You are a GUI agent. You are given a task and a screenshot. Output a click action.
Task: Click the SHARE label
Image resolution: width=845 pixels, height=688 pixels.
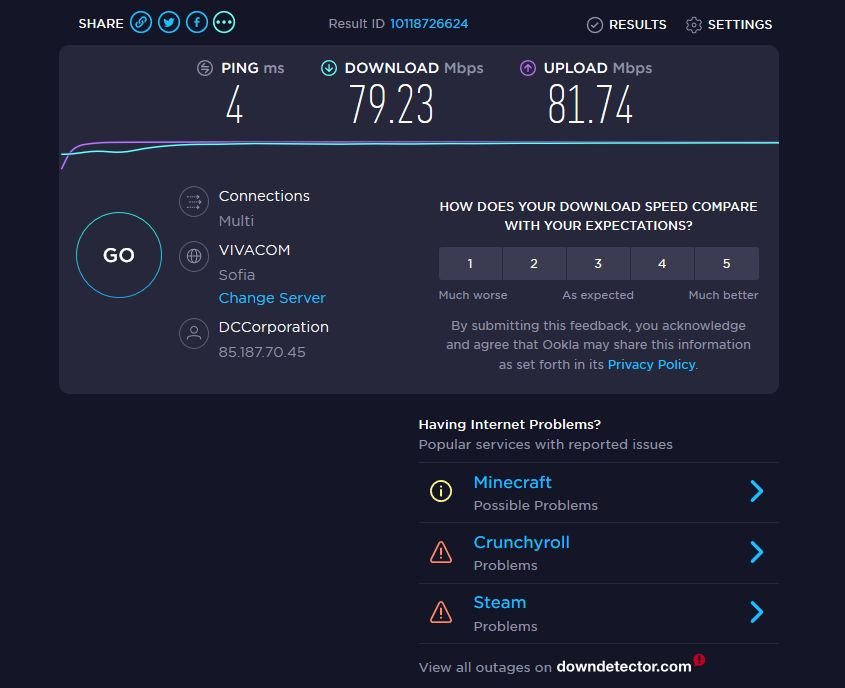pos(101,24)
